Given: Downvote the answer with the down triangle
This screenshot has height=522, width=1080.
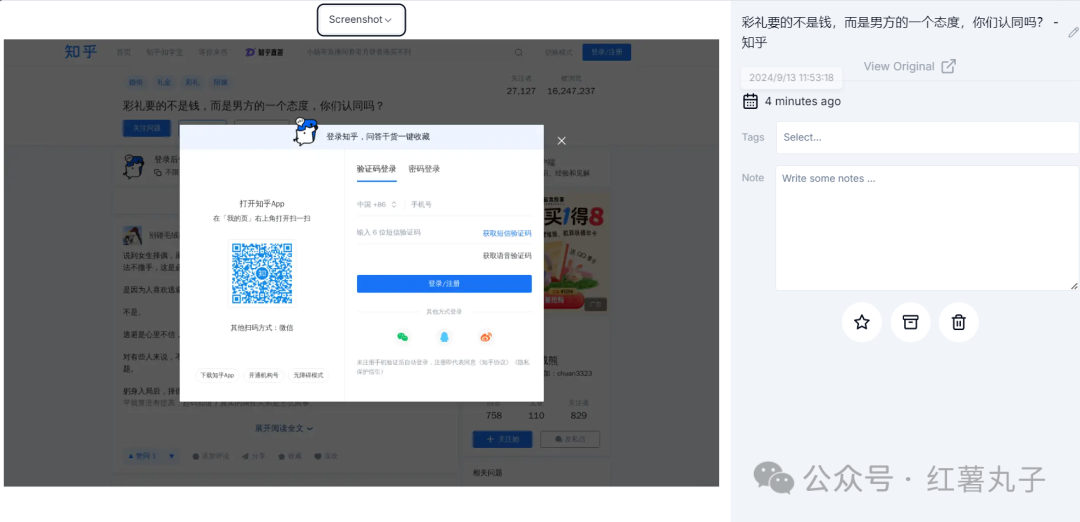Looking at the screenshot, I should [x=172, y=456].
